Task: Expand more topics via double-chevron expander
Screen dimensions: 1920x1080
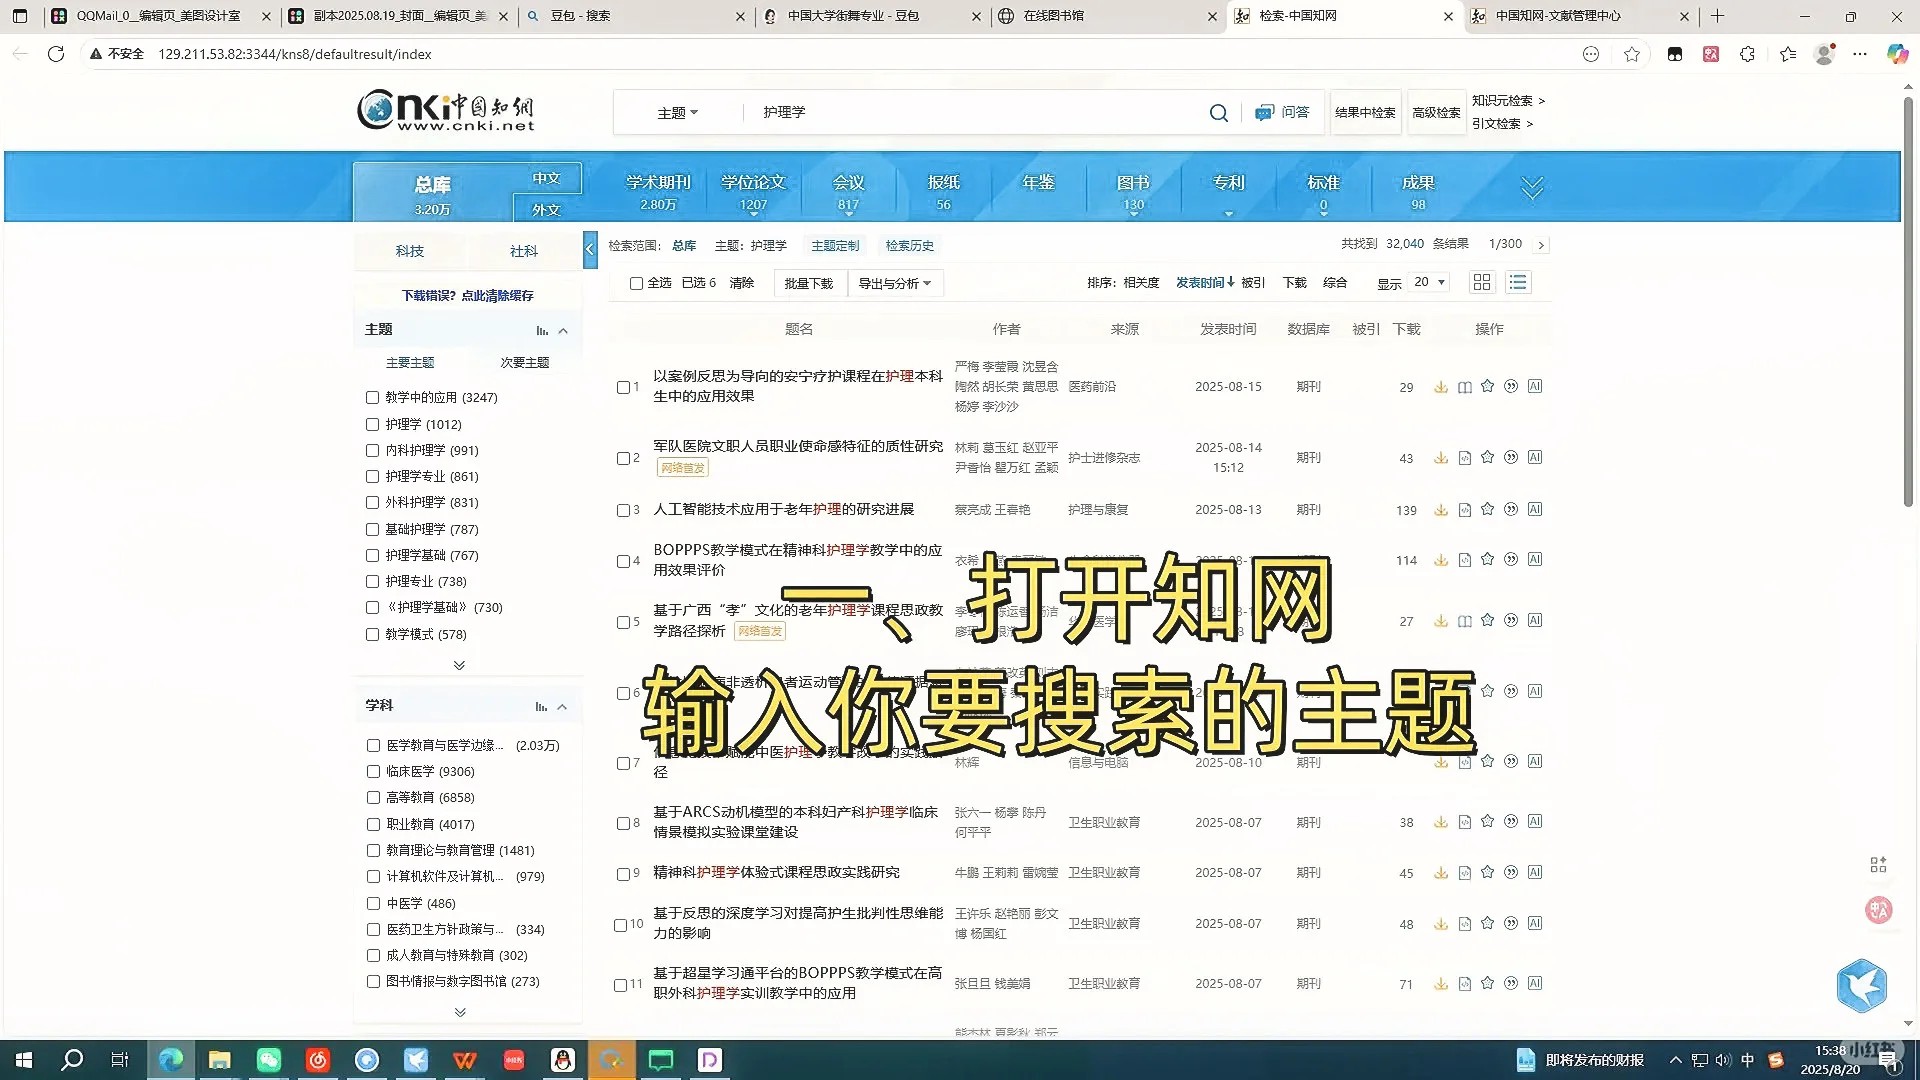Action: [459, 664]
